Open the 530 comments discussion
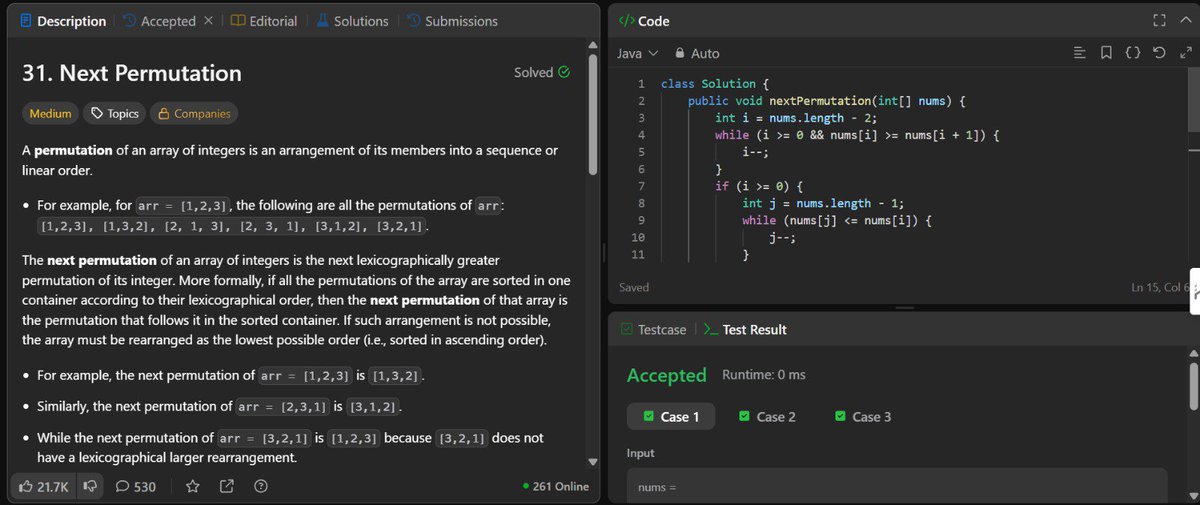This screenshot has width=1200, height=505. click(136, 486)
